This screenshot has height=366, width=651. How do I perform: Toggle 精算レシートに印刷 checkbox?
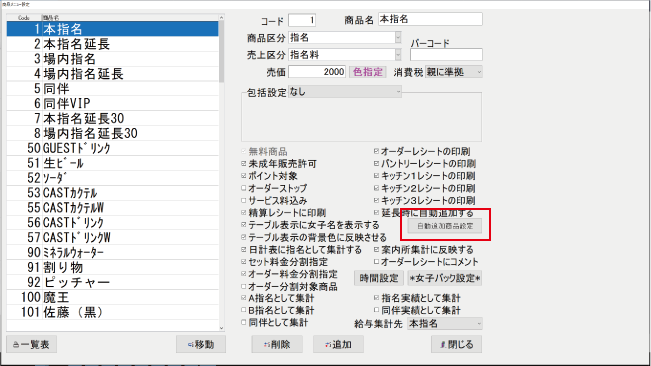pos(244,213)
